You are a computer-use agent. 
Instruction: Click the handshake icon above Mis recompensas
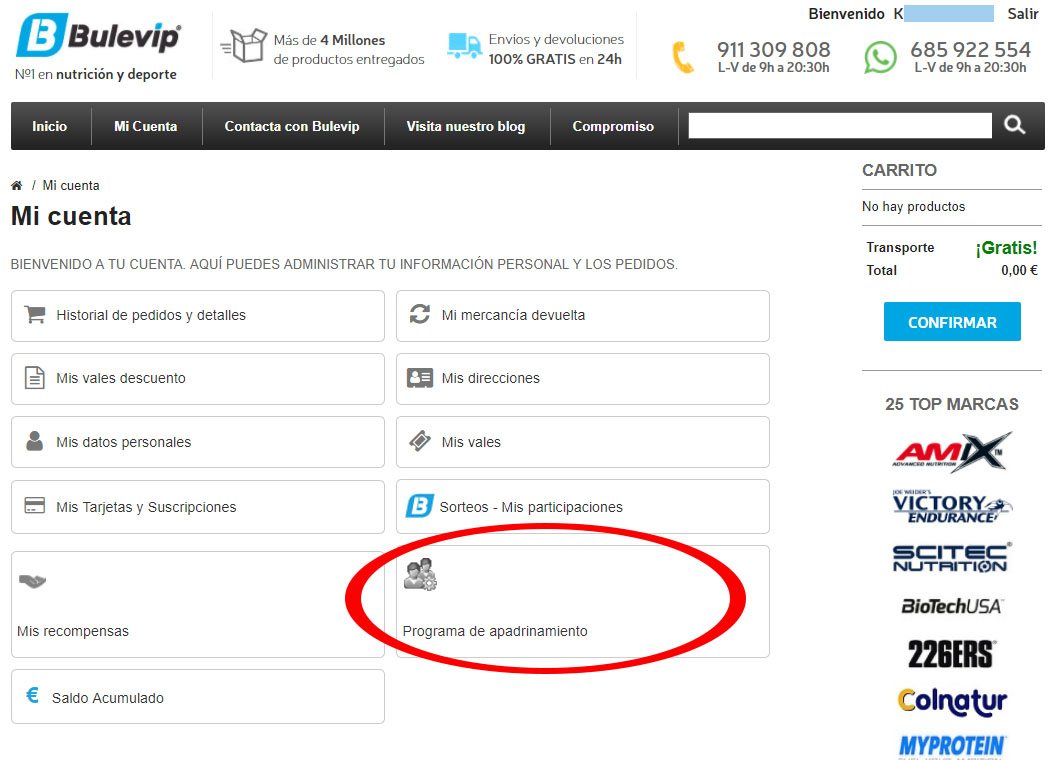coord(32,581)
